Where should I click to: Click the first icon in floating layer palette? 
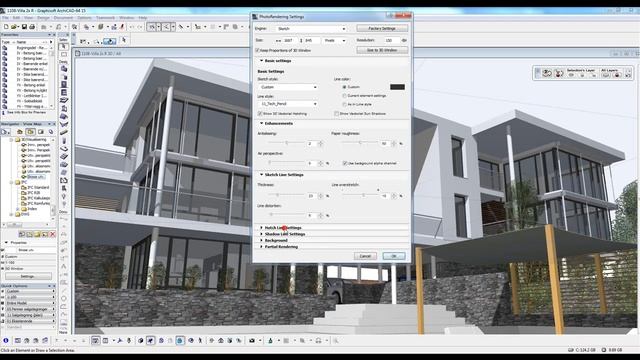pos(547,73)
